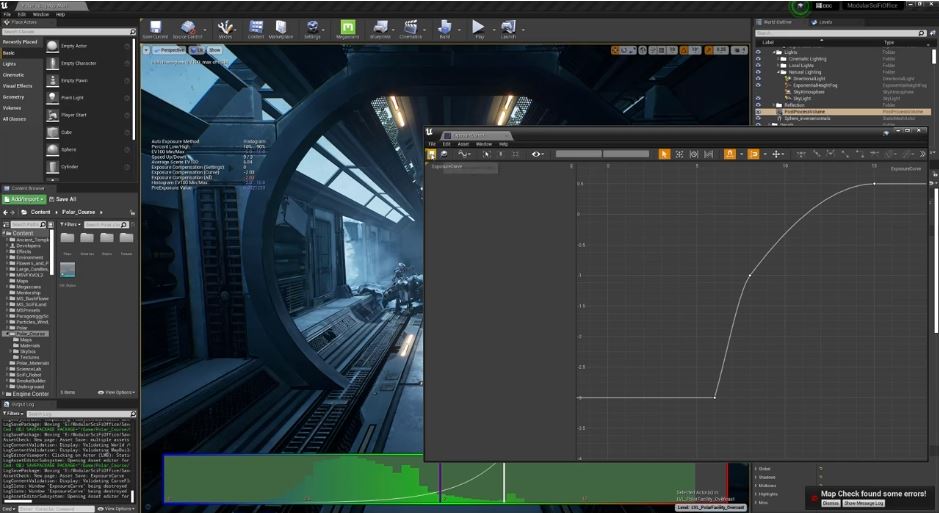Select the top curve keyframe on ExposureCurve
The height and width of the screenshot is (513, 939).
[874, 183]
